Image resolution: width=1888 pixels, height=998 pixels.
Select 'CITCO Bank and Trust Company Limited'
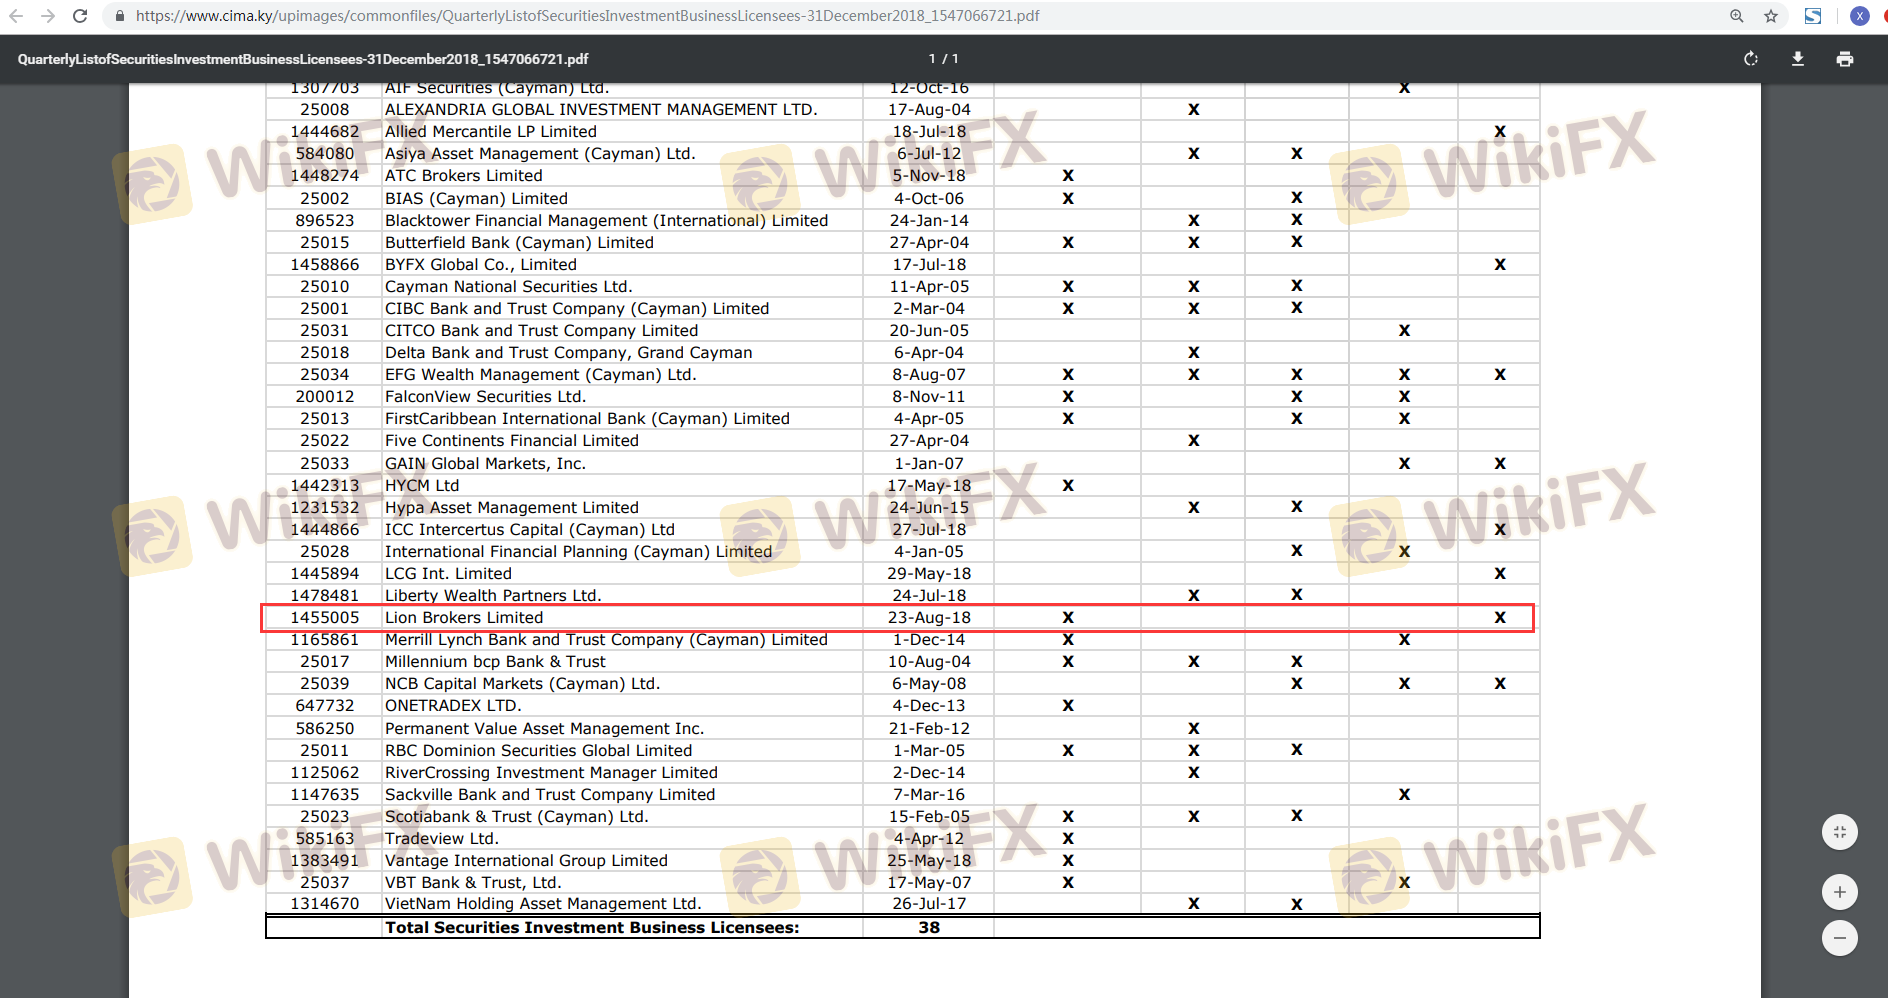pyautogui.click(x=542, y=331)
